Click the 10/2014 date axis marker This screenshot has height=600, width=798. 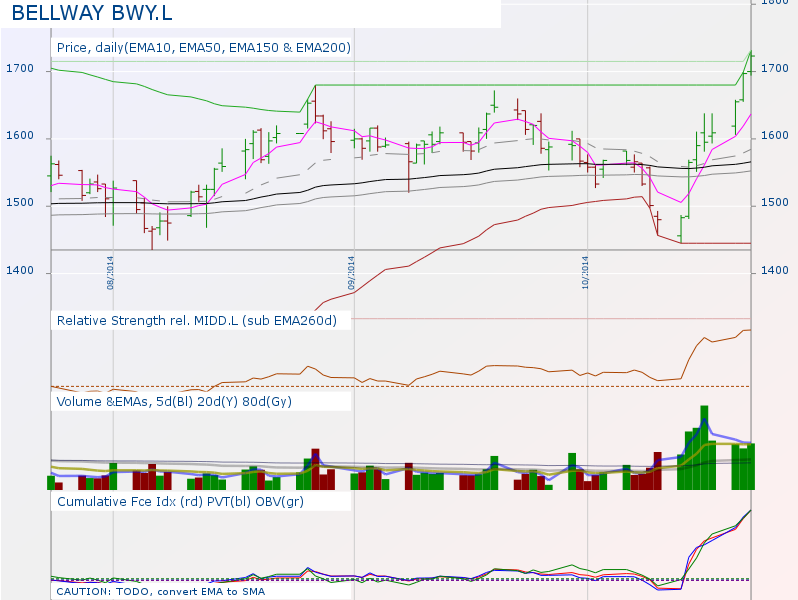tap(585, 273)
